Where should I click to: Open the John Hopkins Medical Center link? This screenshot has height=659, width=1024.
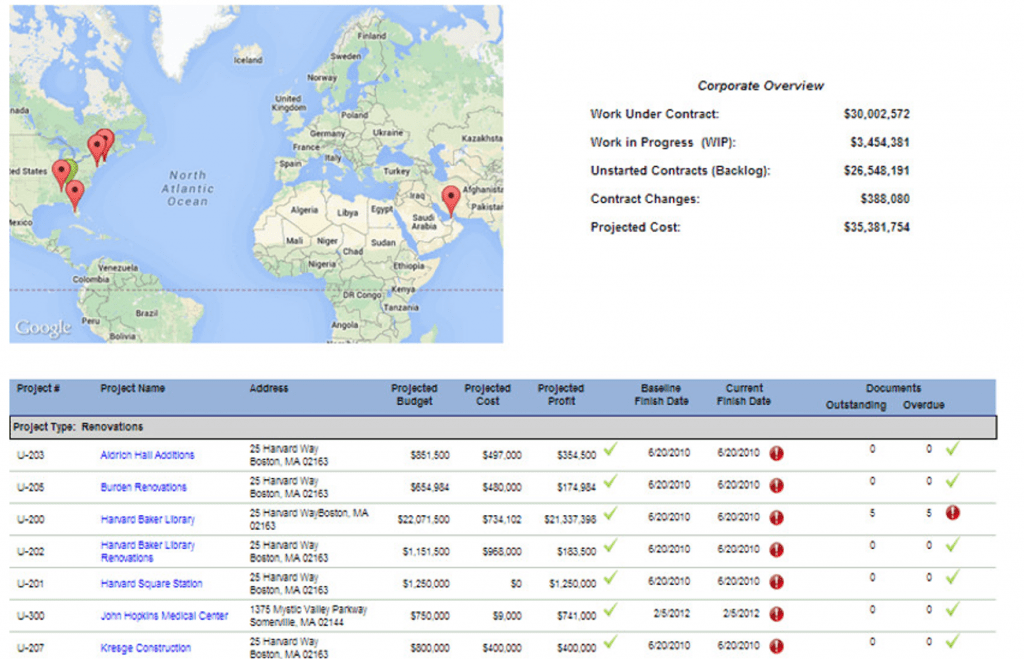tap(165, 616)
